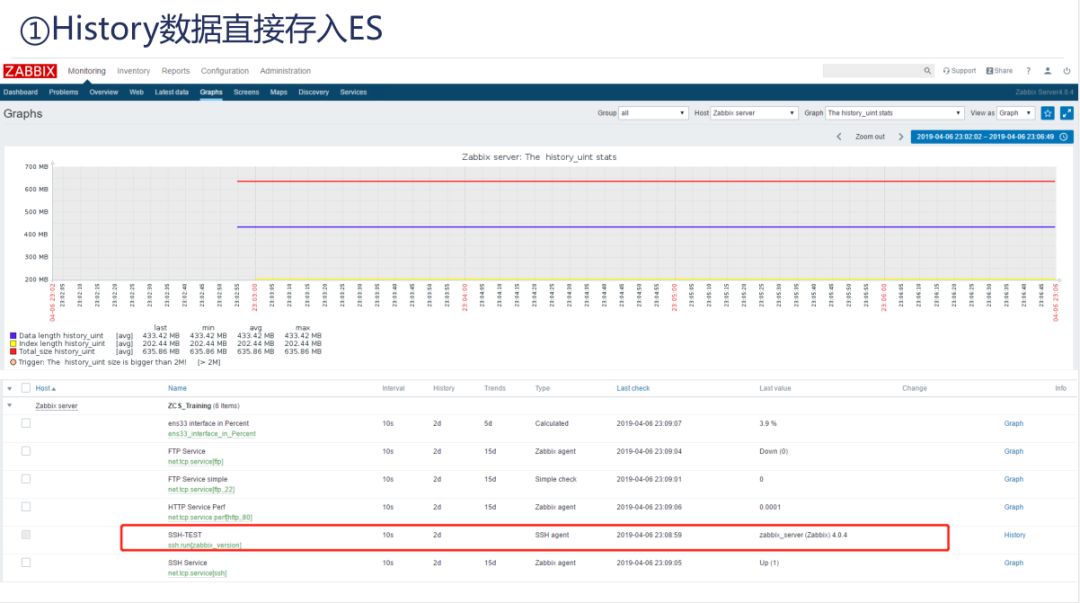Open the Configuration menu
This screenshot has width=1080, height=603.
click(x=225, y=71)
